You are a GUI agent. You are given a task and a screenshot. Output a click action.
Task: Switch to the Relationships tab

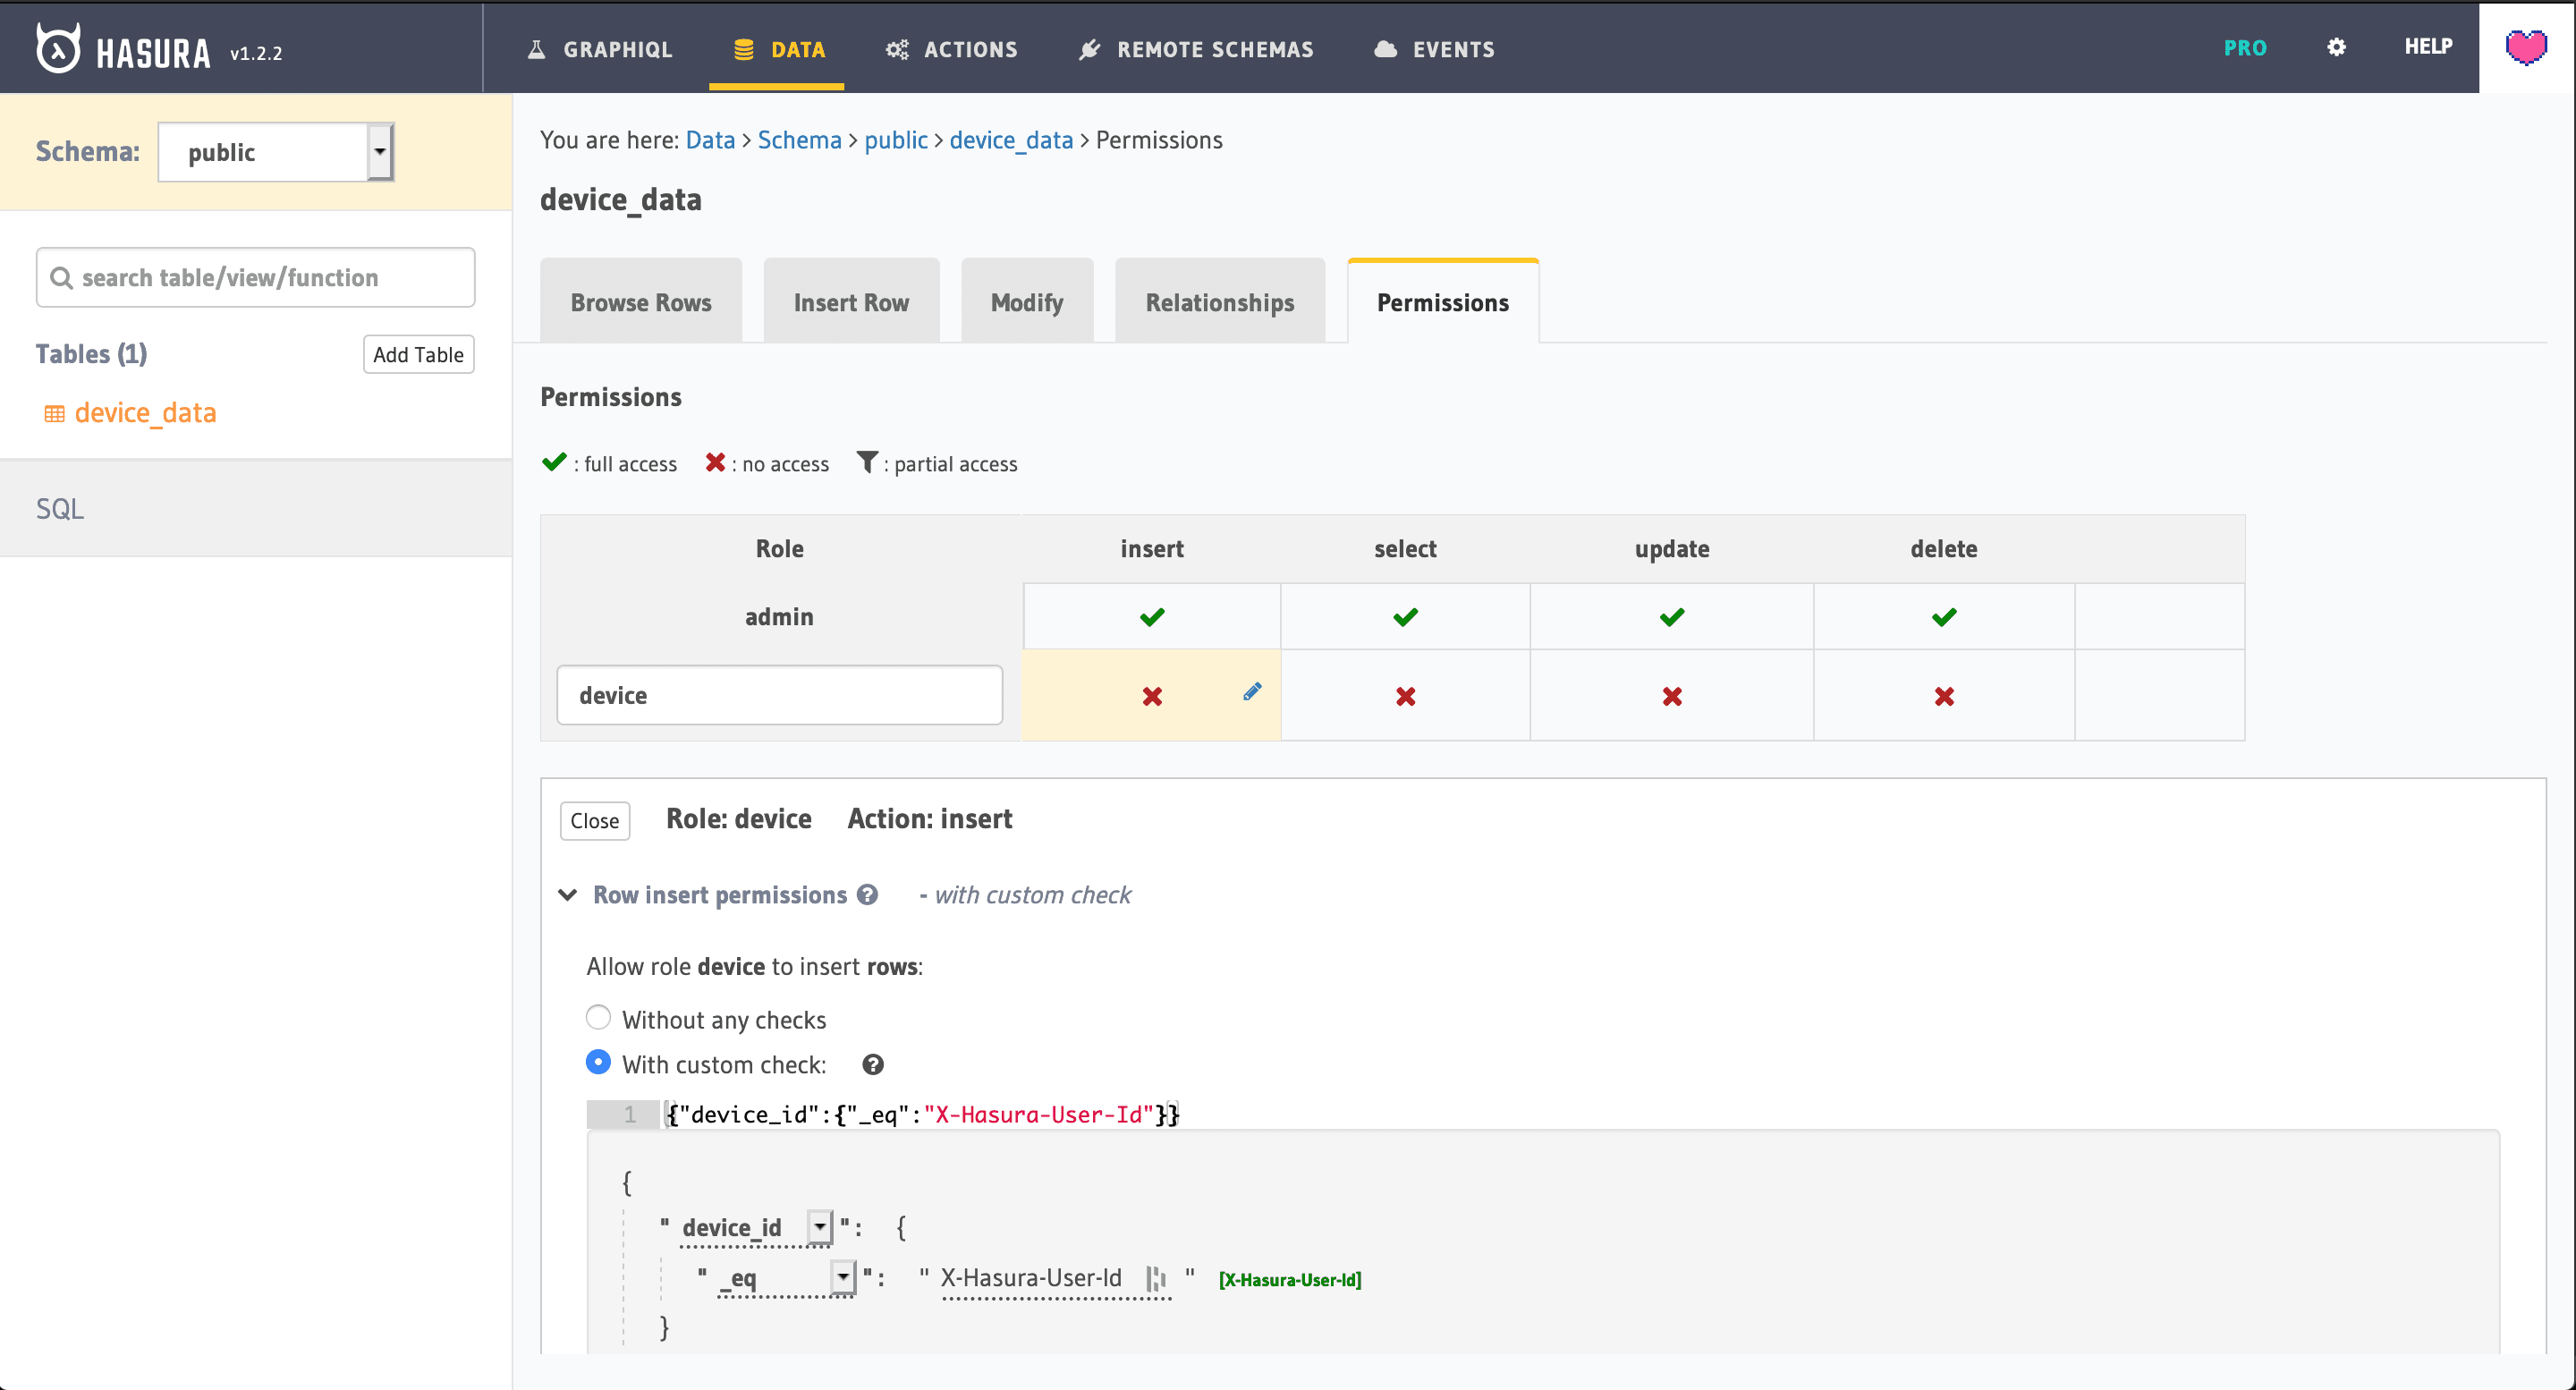[x=1220, y=301]
